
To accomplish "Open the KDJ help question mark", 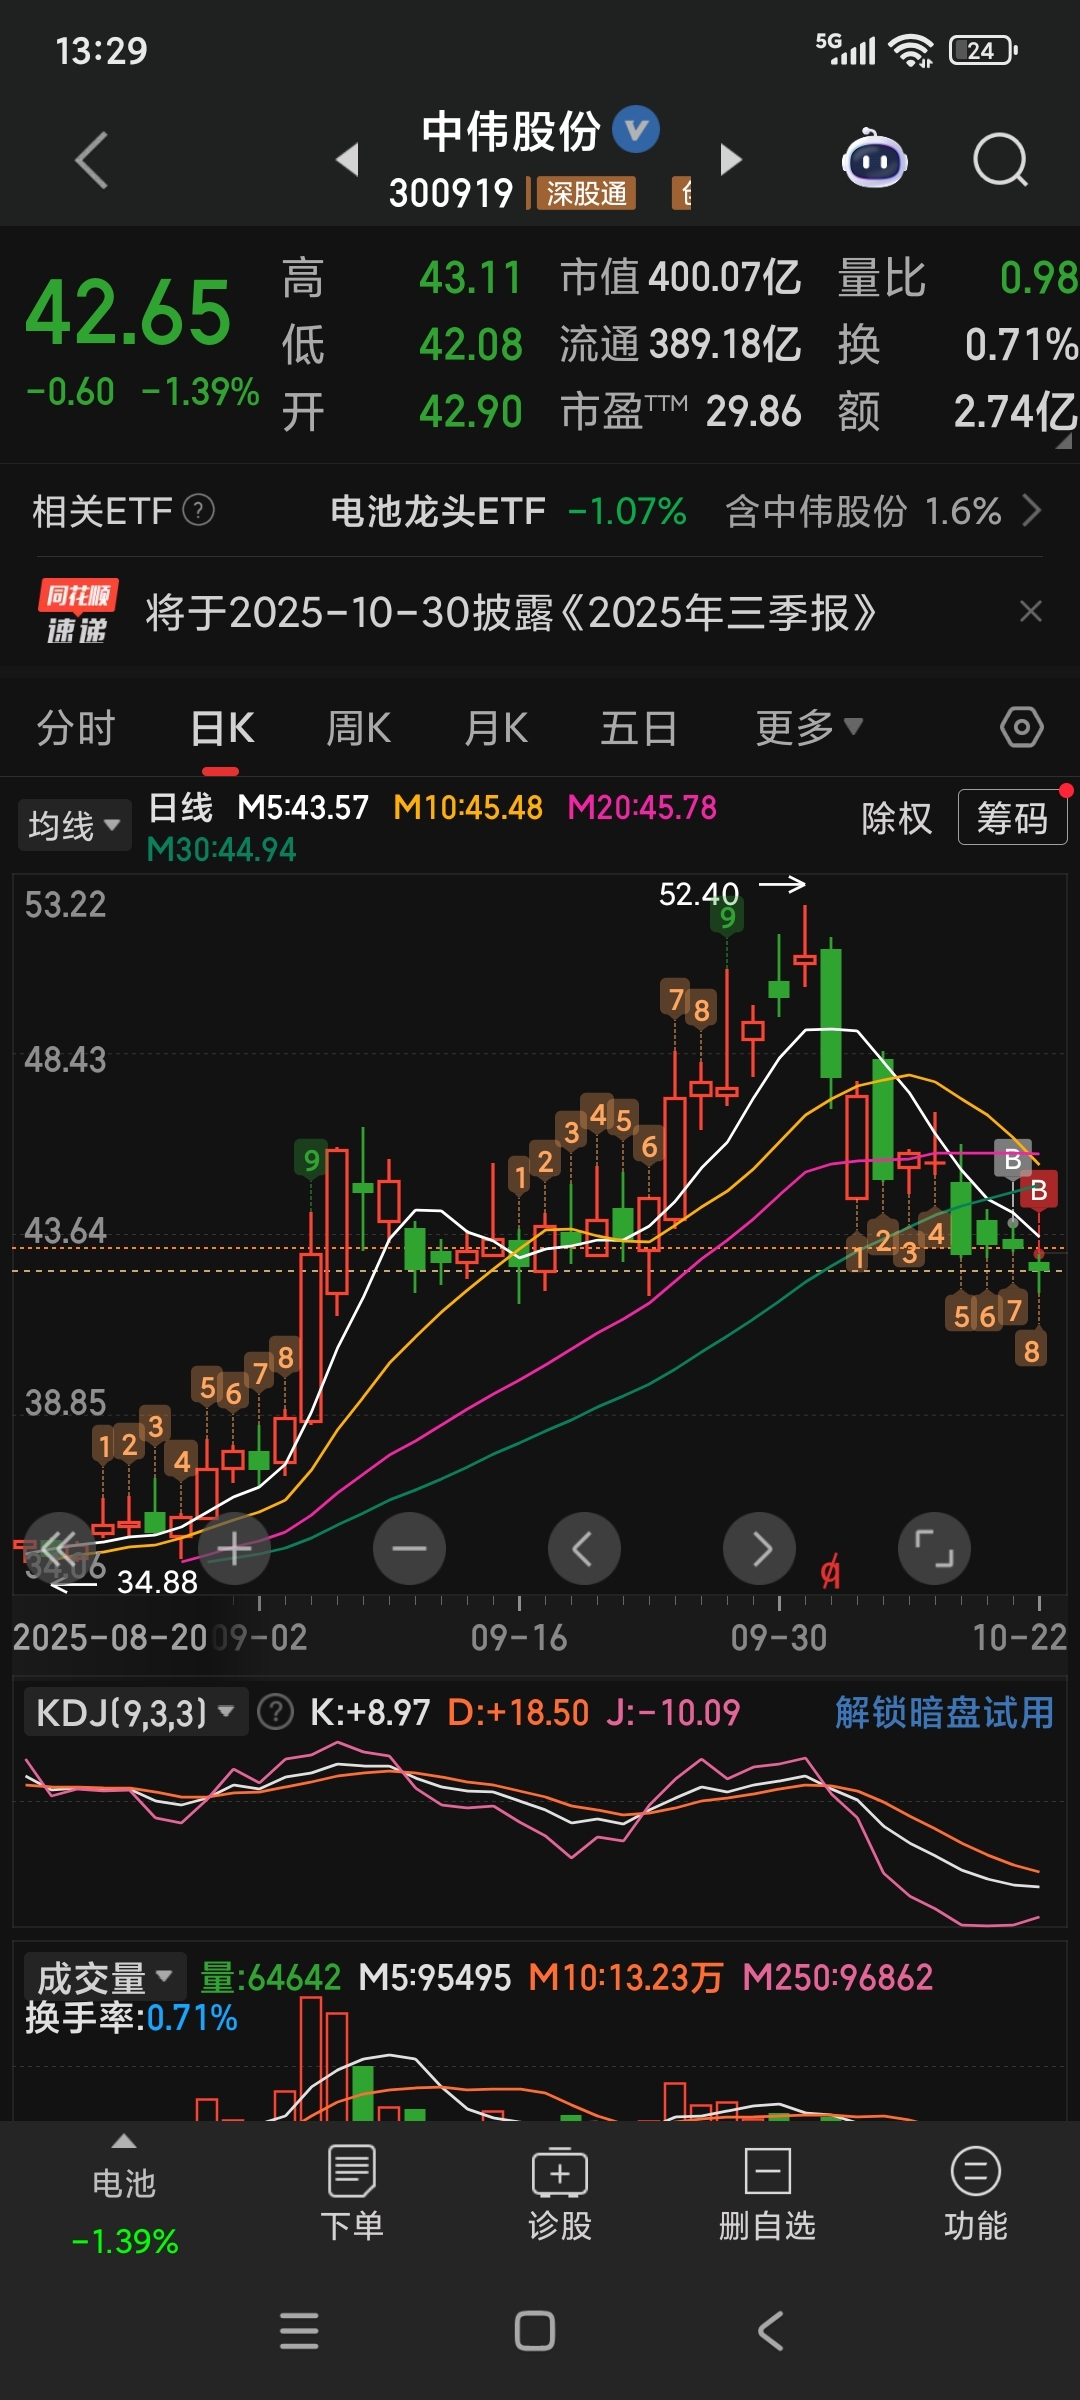I will coord(275,1712).
